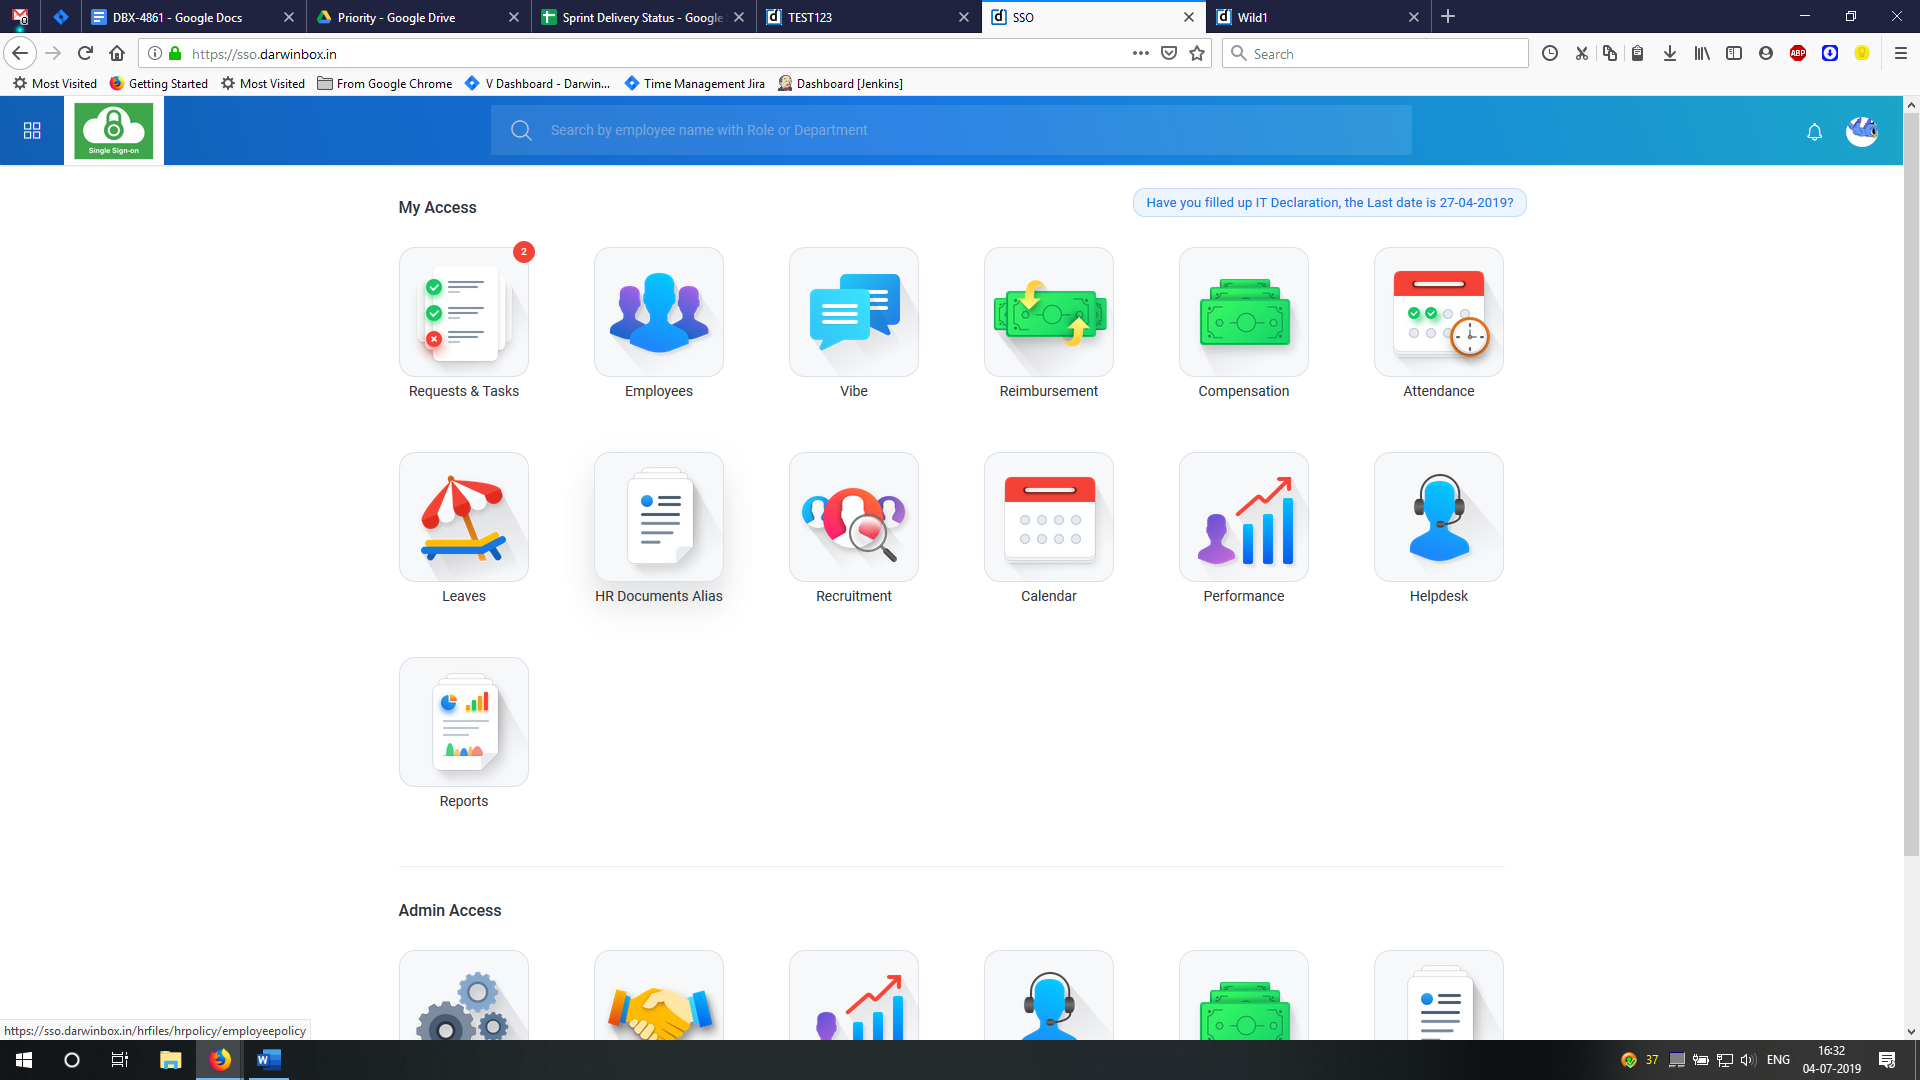Switch to Sprint Delivery Status tab
This screenshot has height=1080, width=1920.
(640, 17)
